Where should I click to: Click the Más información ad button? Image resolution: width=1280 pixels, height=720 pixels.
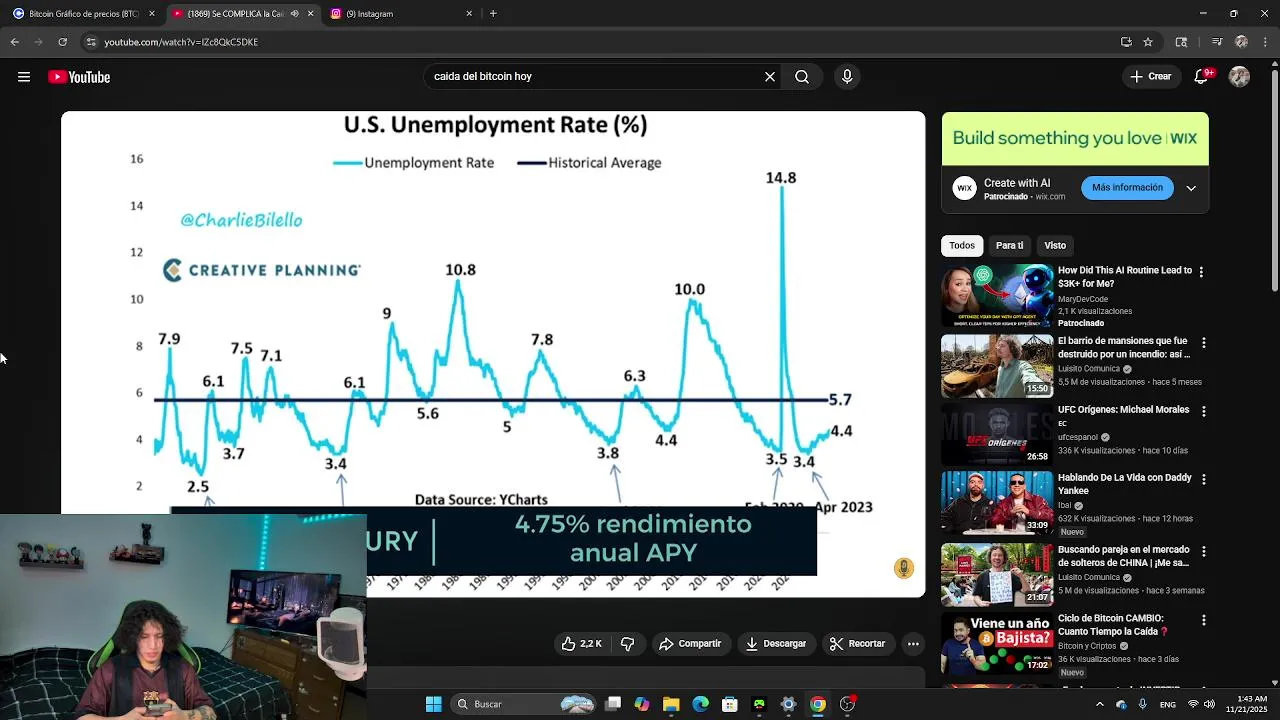tap(1127, 187)
